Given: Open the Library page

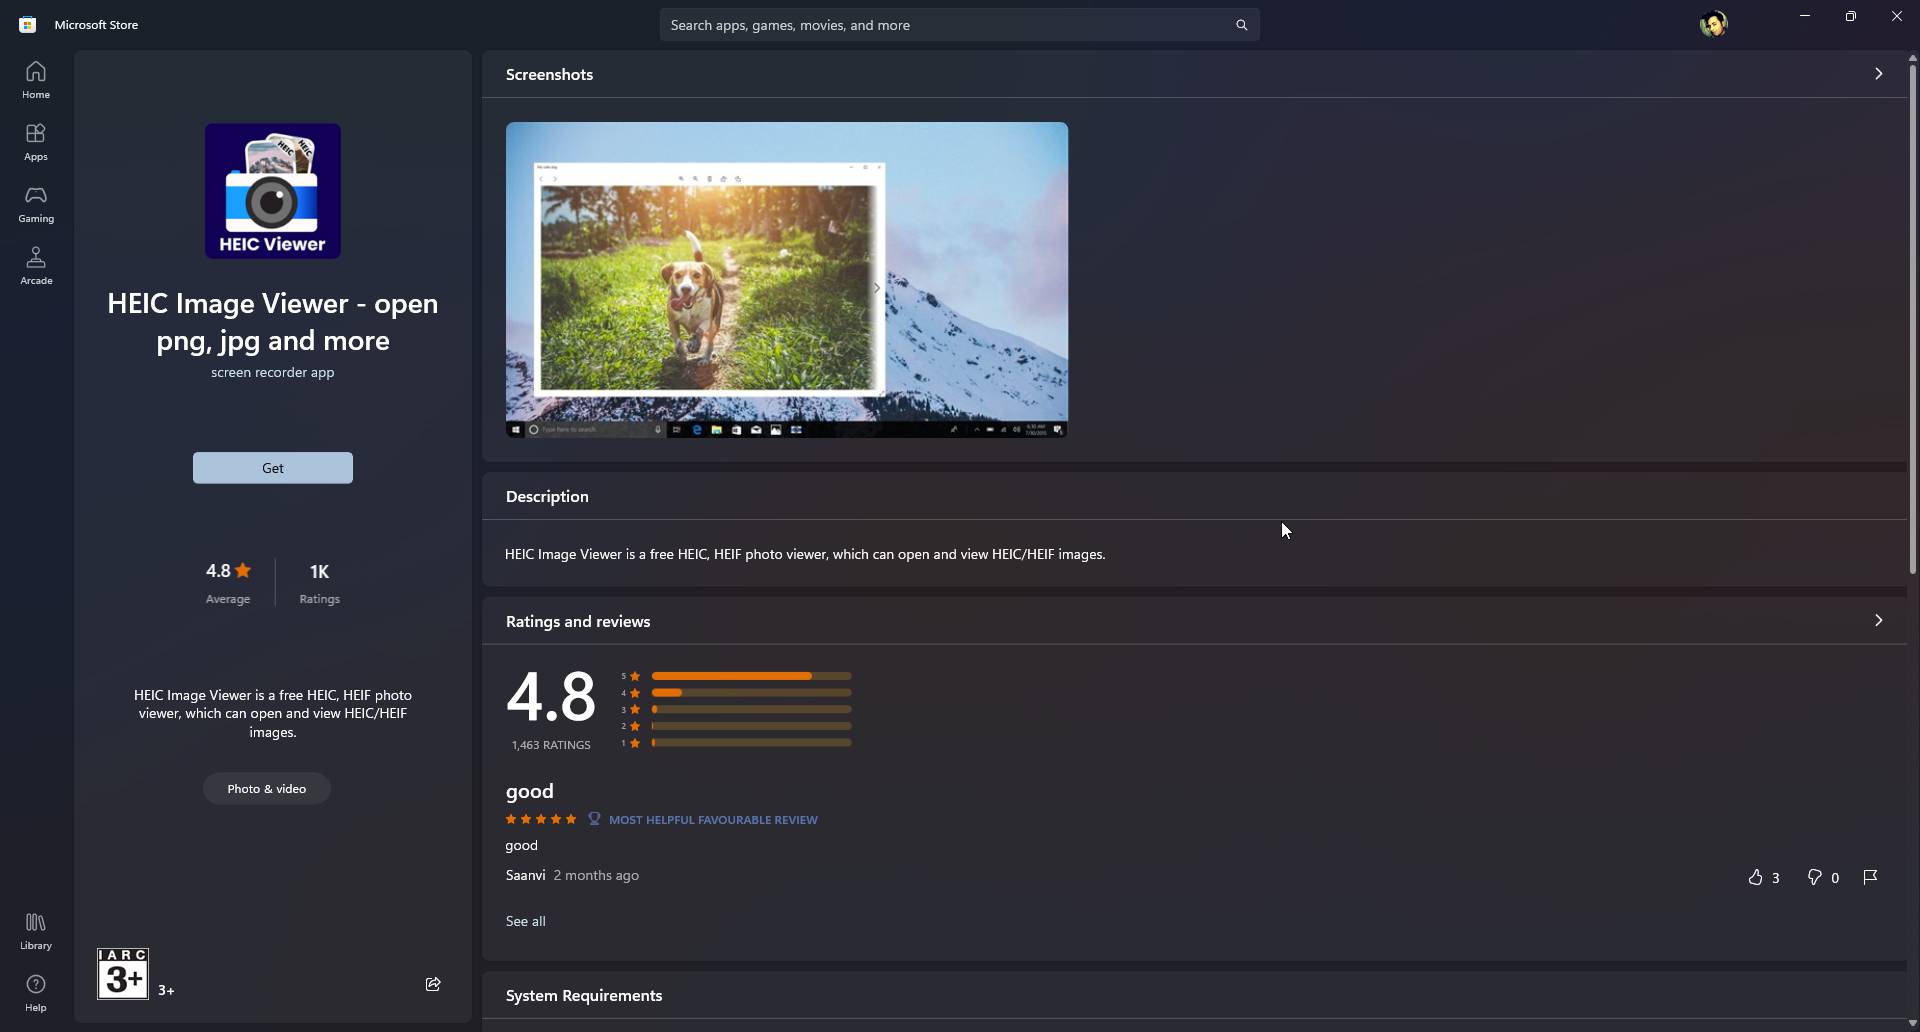Looking at the screenshot, I should 36,931.
